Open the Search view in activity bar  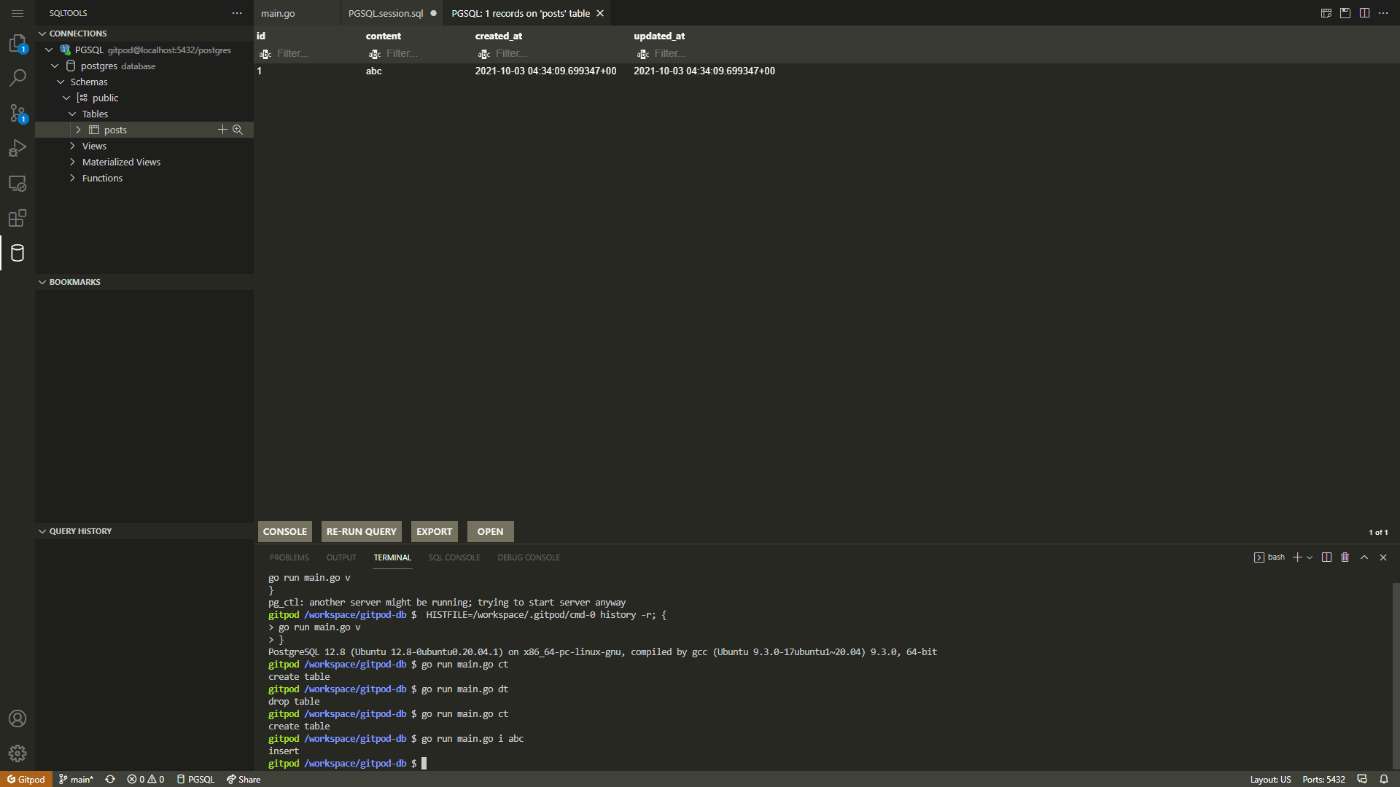pos(17,78)
